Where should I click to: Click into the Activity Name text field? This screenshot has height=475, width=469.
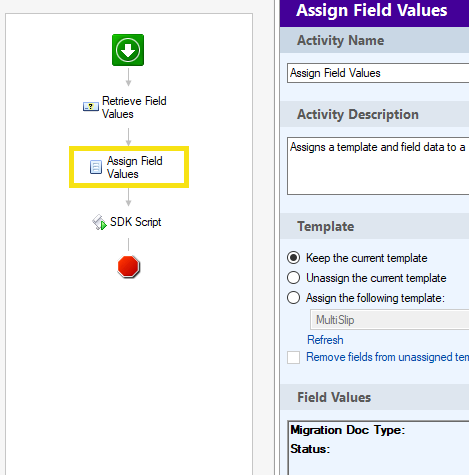tap(378, 73)
